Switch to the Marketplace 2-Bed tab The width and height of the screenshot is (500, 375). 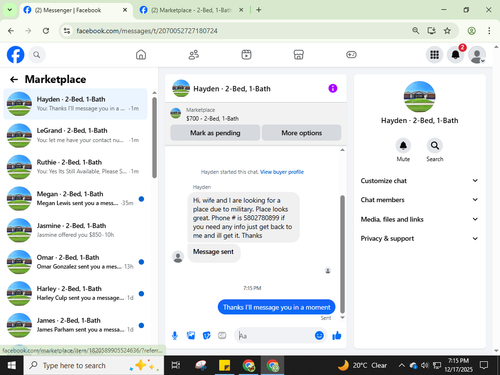coord(191,10)
